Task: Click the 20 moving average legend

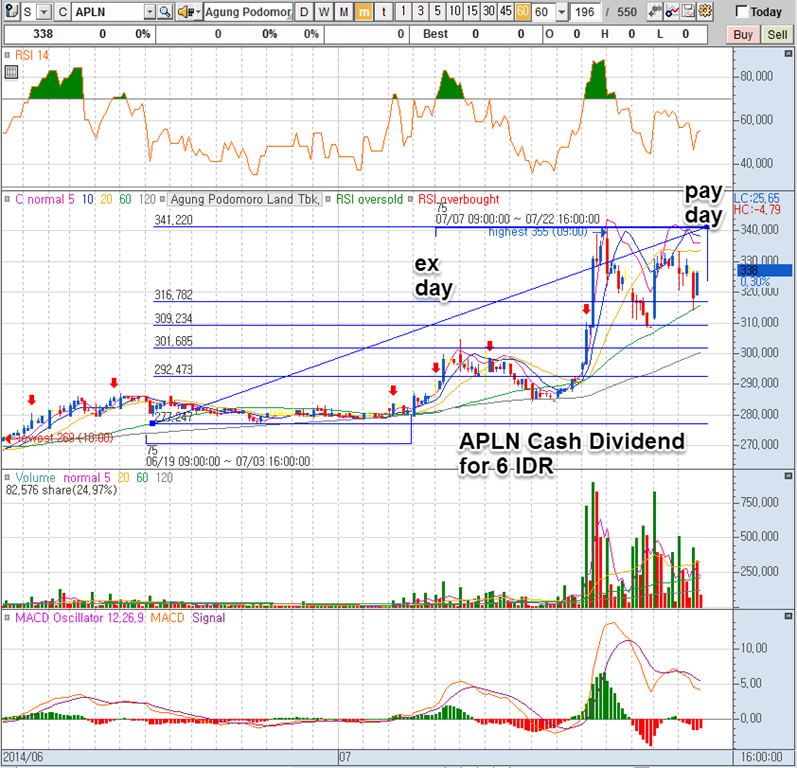Action: click(x=106, y=199)
